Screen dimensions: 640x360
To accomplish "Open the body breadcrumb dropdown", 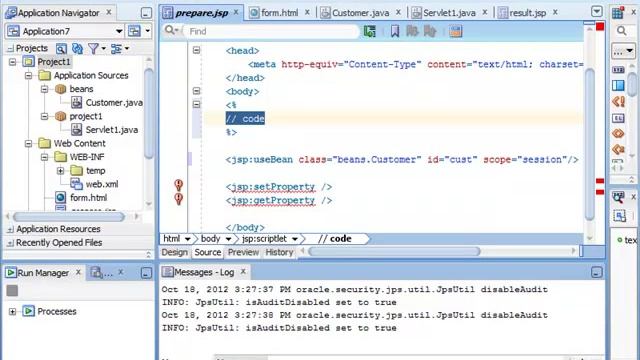I will coord(229,239).
